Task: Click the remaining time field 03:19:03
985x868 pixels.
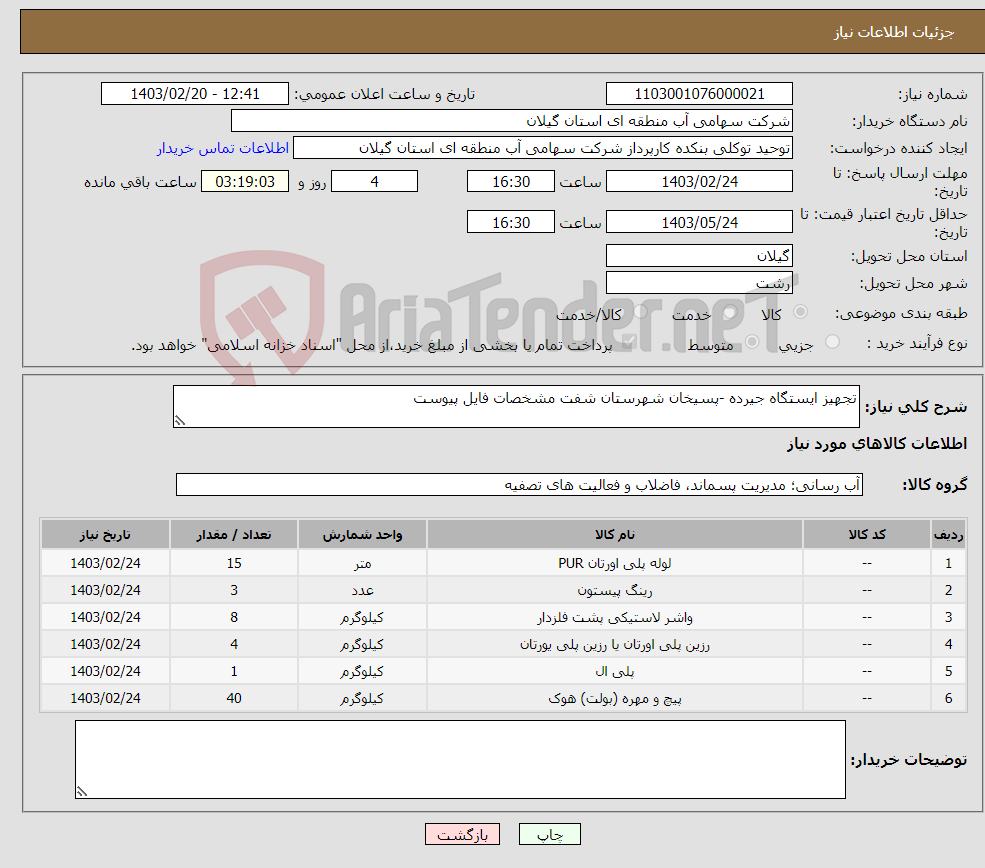Action: pos(245,182)
